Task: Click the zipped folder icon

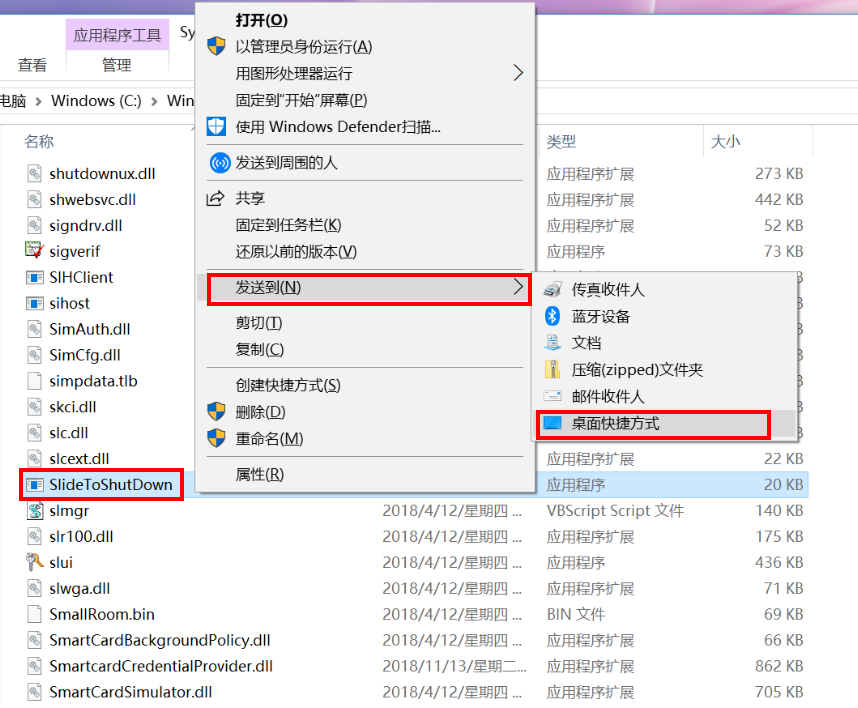Action: (552, 369)
